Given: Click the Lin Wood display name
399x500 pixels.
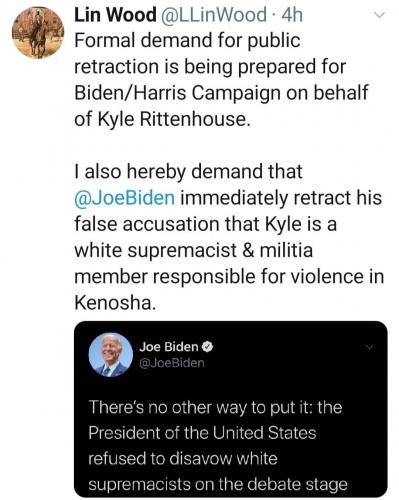Looking at the screenshot, I should [115, 15].
